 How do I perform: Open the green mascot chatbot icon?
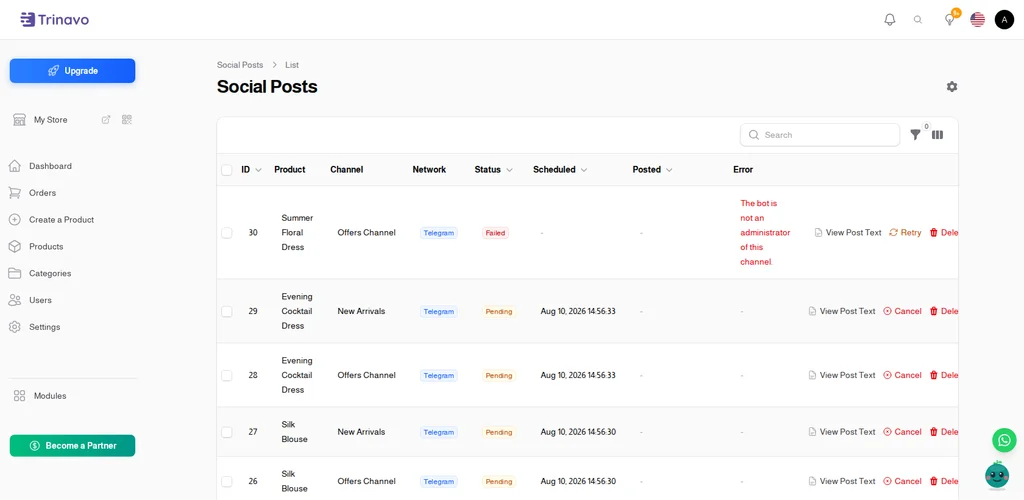[997, 475]
